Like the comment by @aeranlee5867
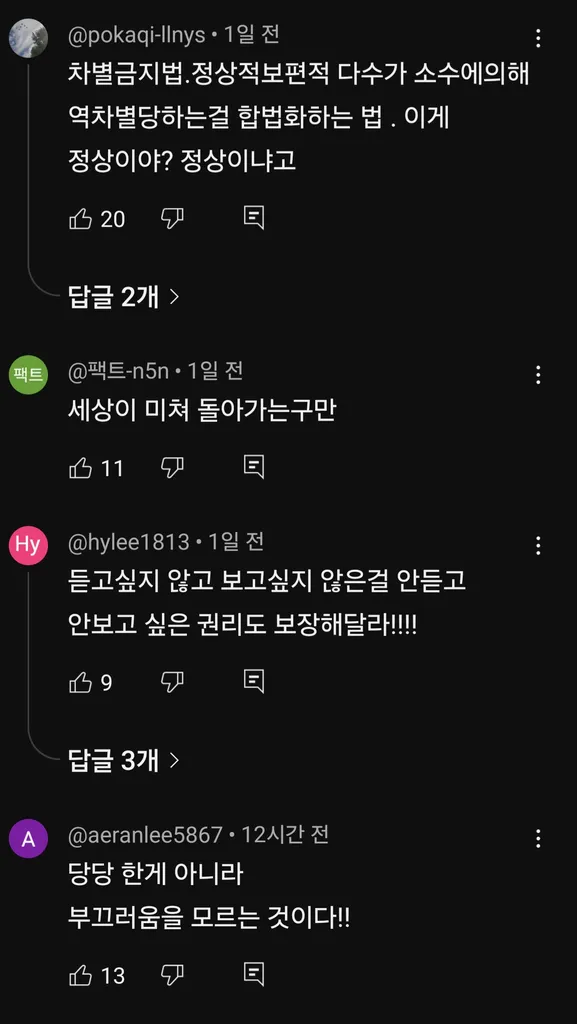577x1024 pixels. [80, 975]
